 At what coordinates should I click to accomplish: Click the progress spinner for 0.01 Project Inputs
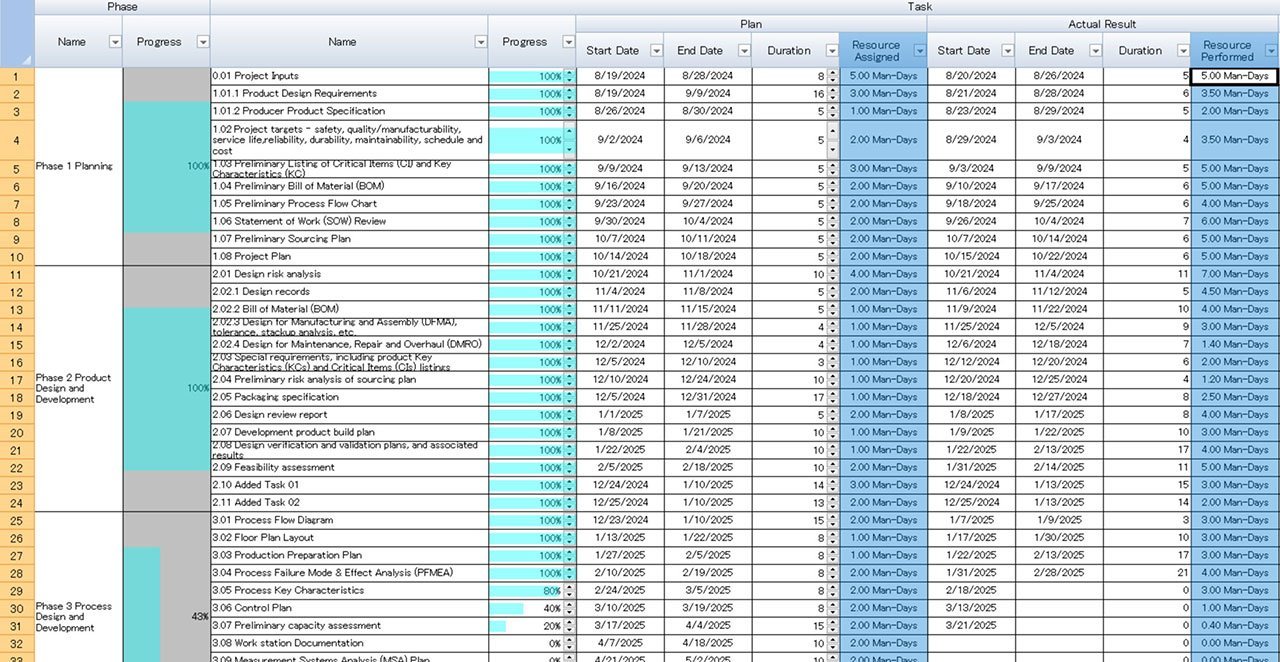[570, 76]
